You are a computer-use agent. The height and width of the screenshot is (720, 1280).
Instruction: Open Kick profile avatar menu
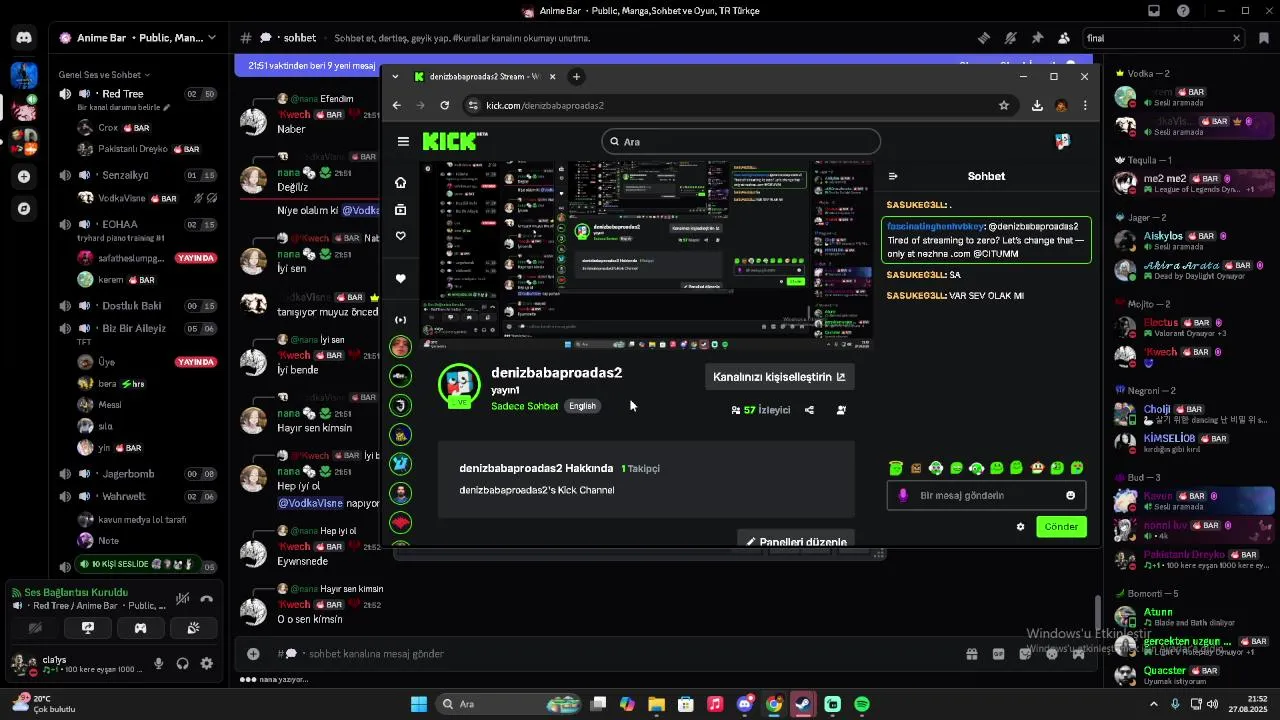[1063, 142]
